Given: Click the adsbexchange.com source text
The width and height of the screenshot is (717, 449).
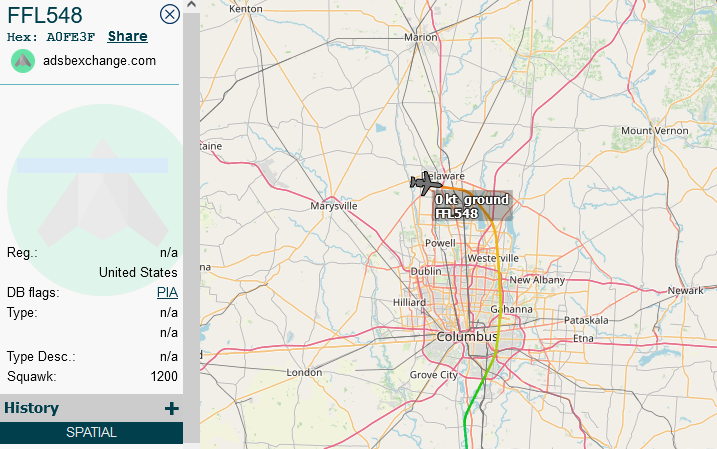Looking at the screenshot, I should [99, 61].
